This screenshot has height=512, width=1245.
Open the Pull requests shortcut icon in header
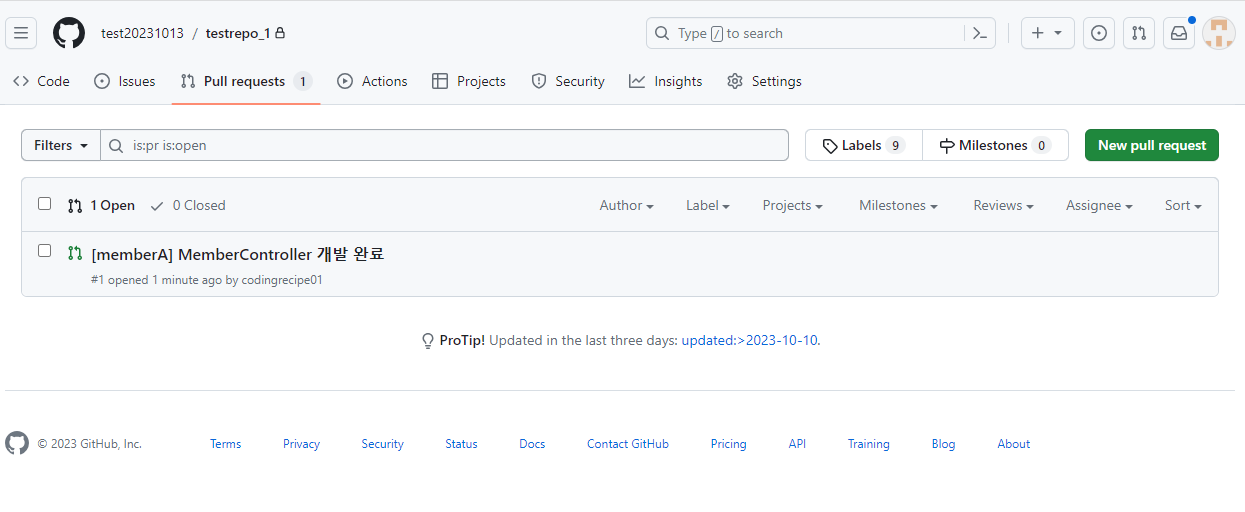pos(1139,33)
